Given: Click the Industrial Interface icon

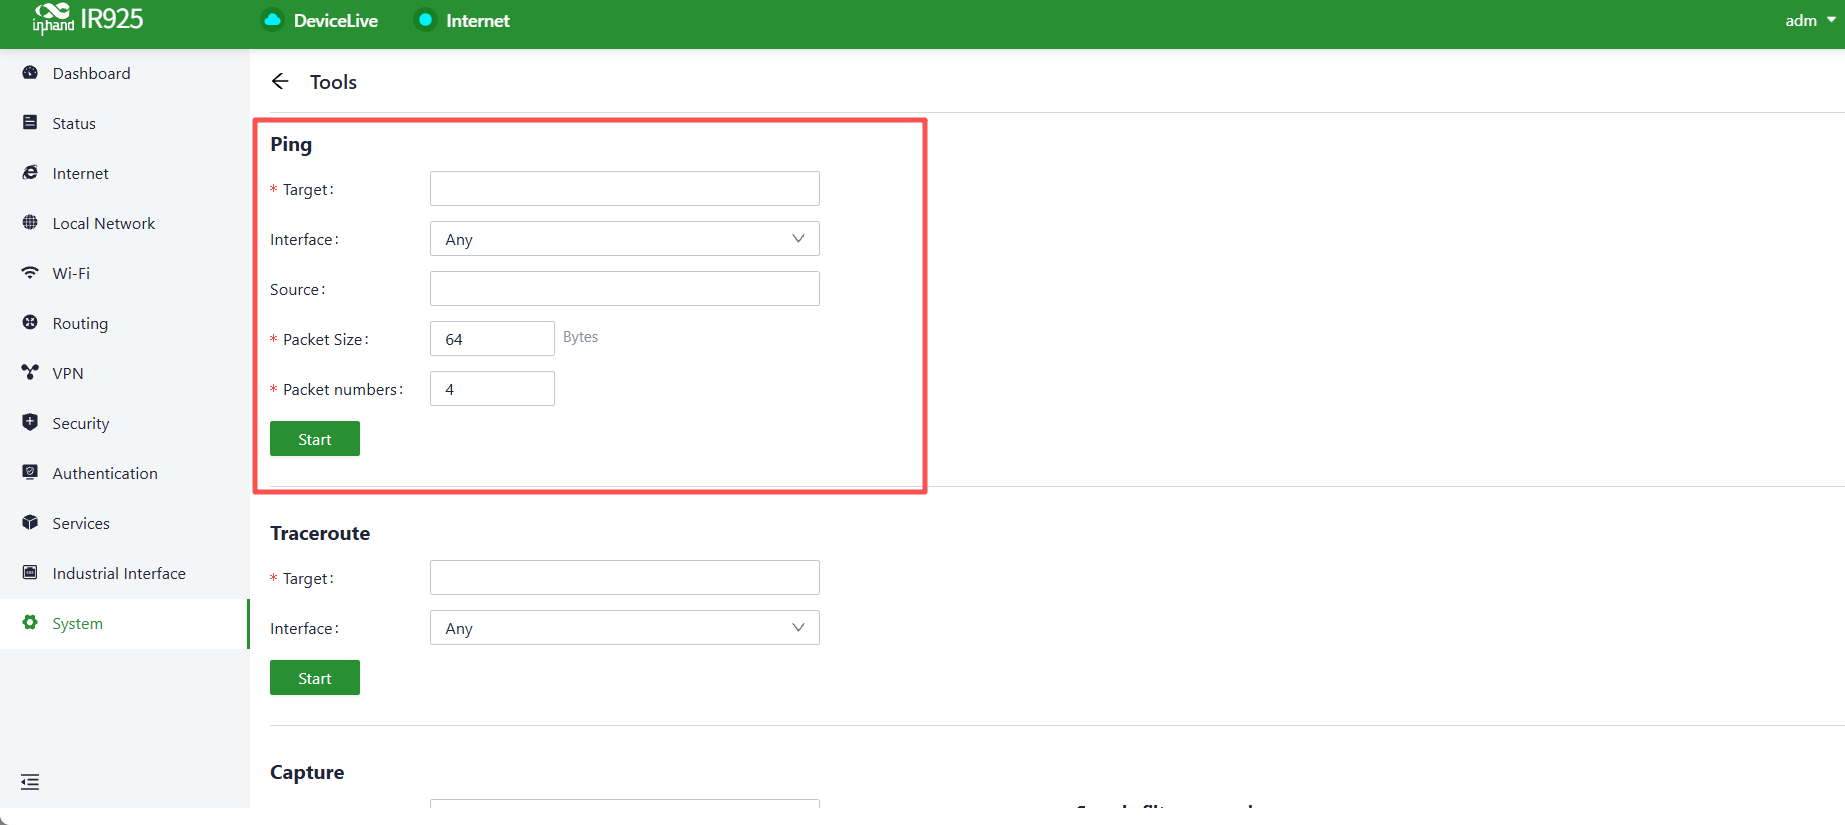Looking at the screenshot, I should click(30, 573).
